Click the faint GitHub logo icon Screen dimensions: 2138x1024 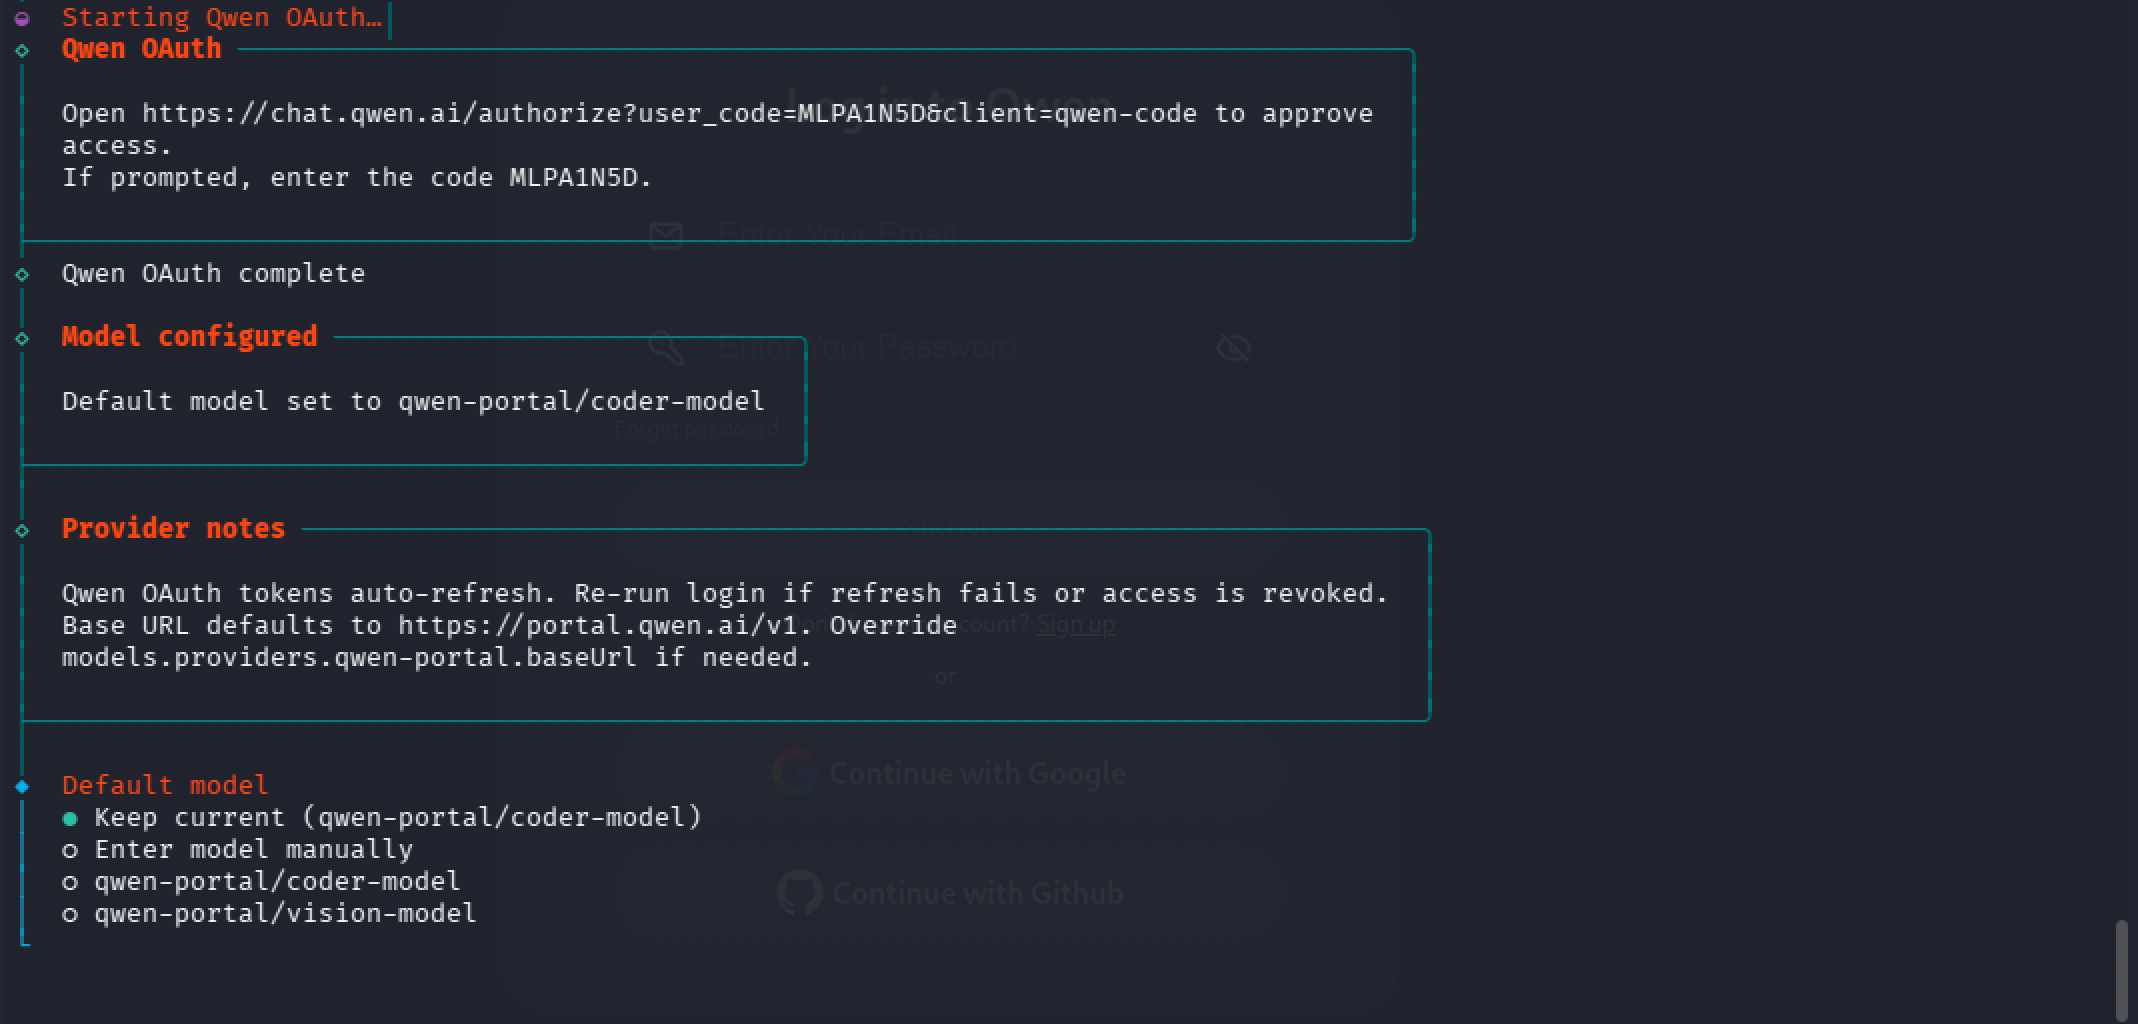tap(799, 893)
